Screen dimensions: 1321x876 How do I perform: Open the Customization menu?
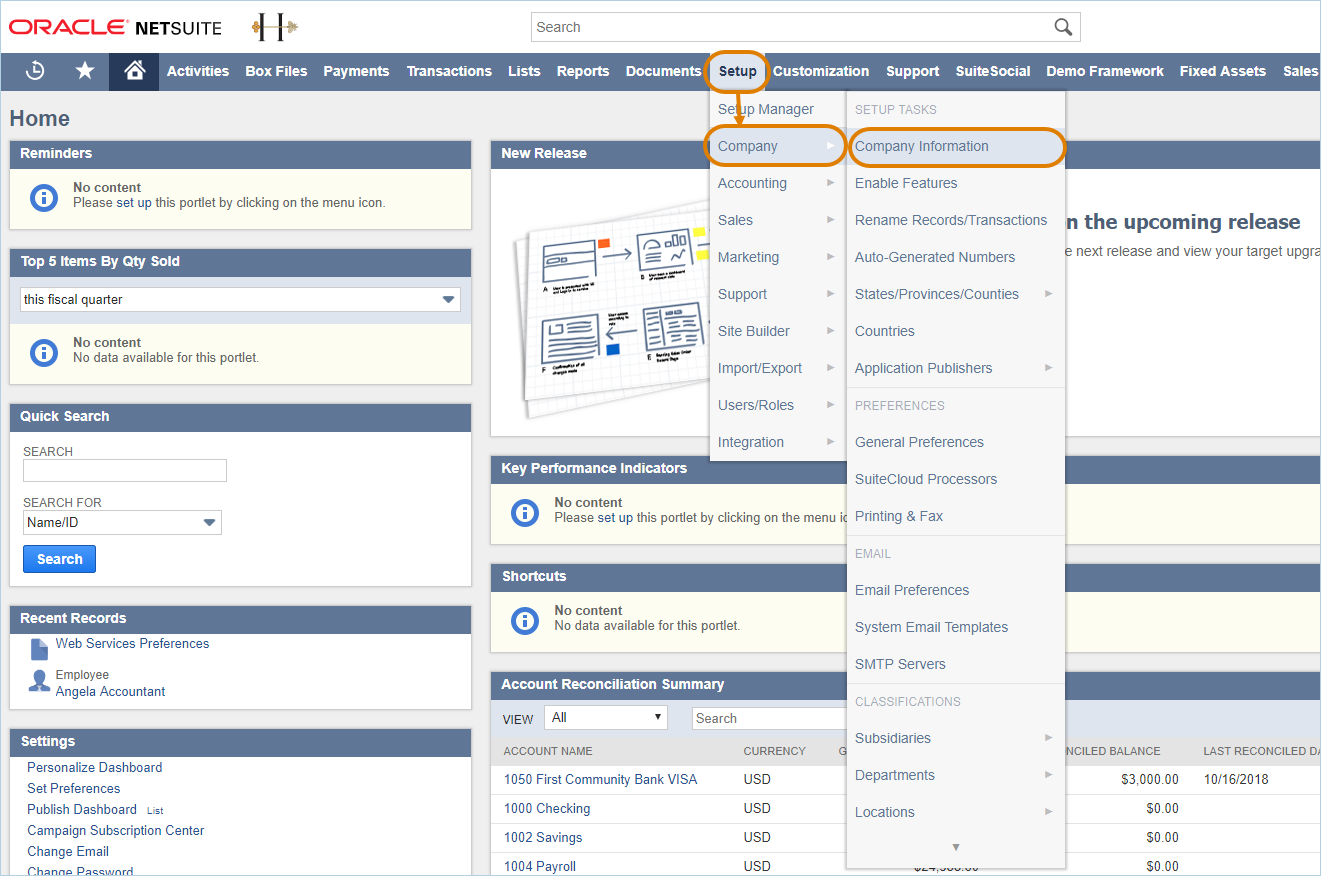[821, 71]
